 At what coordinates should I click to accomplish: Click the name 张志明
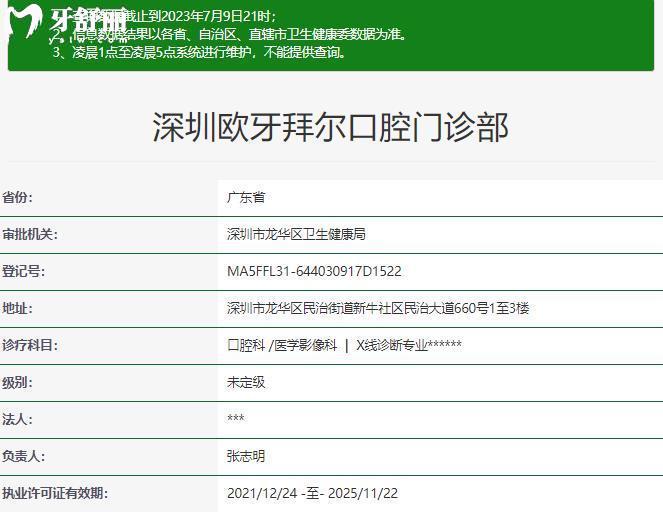click(x=246, y=456)
